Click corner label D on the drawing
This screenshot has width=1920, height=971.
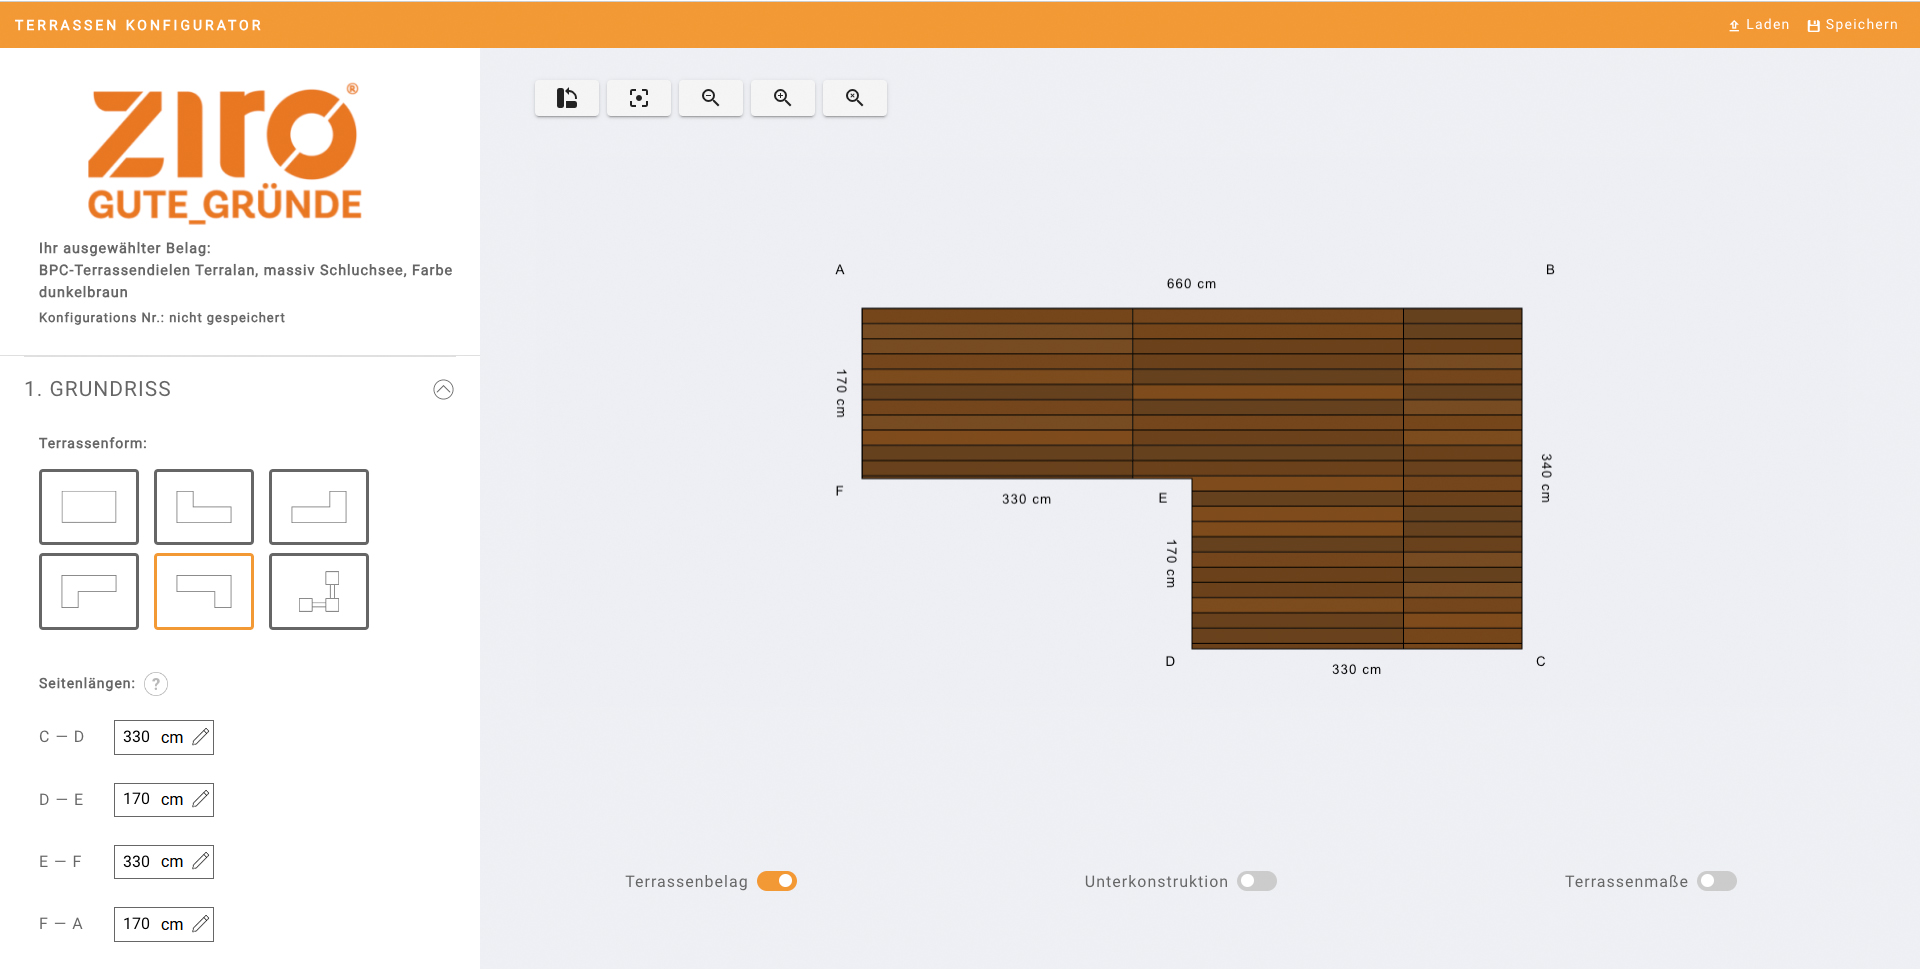[x=1170, y=662]
